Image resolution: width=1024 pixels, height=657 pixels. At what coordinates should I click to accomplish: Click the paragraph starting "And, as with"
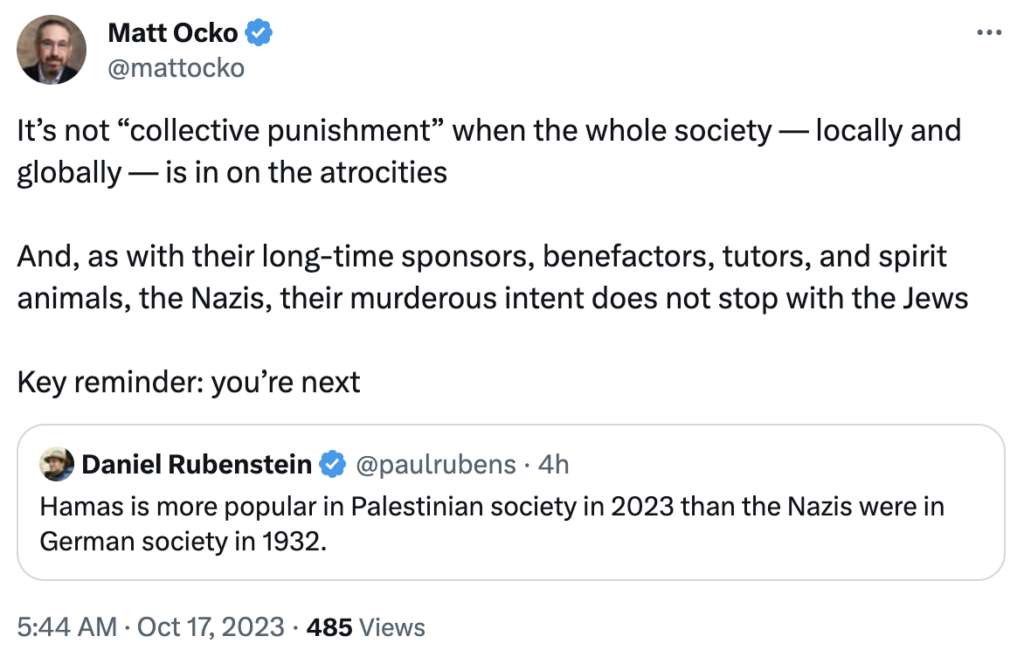click(x=481, y=277)
